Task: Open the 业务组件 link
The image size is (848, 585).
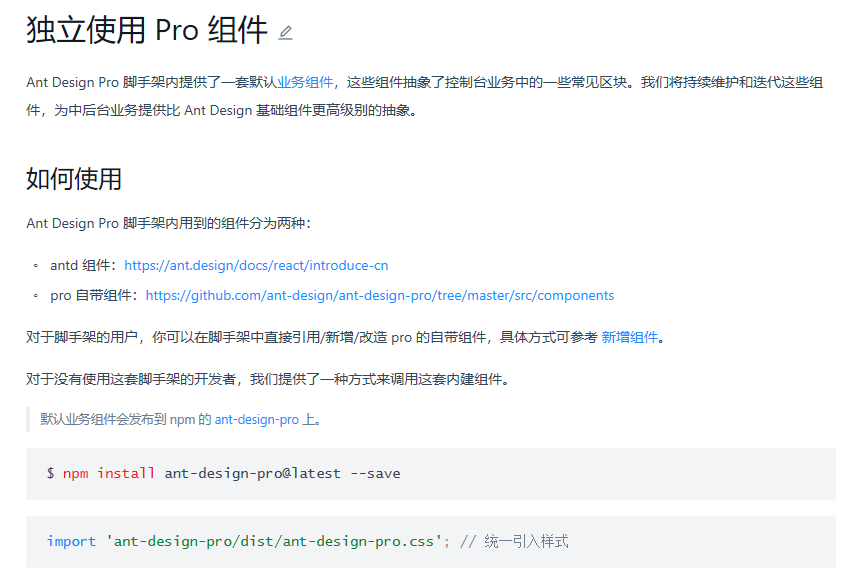Action: pyautogui.click(x=305, y=82)
